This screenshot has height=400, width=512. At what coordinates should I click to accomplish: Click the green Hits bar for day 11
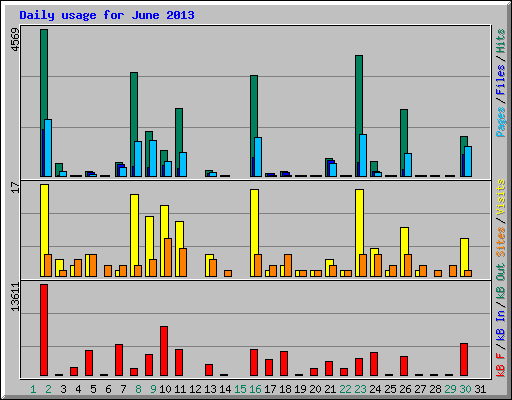pos(179,130)
